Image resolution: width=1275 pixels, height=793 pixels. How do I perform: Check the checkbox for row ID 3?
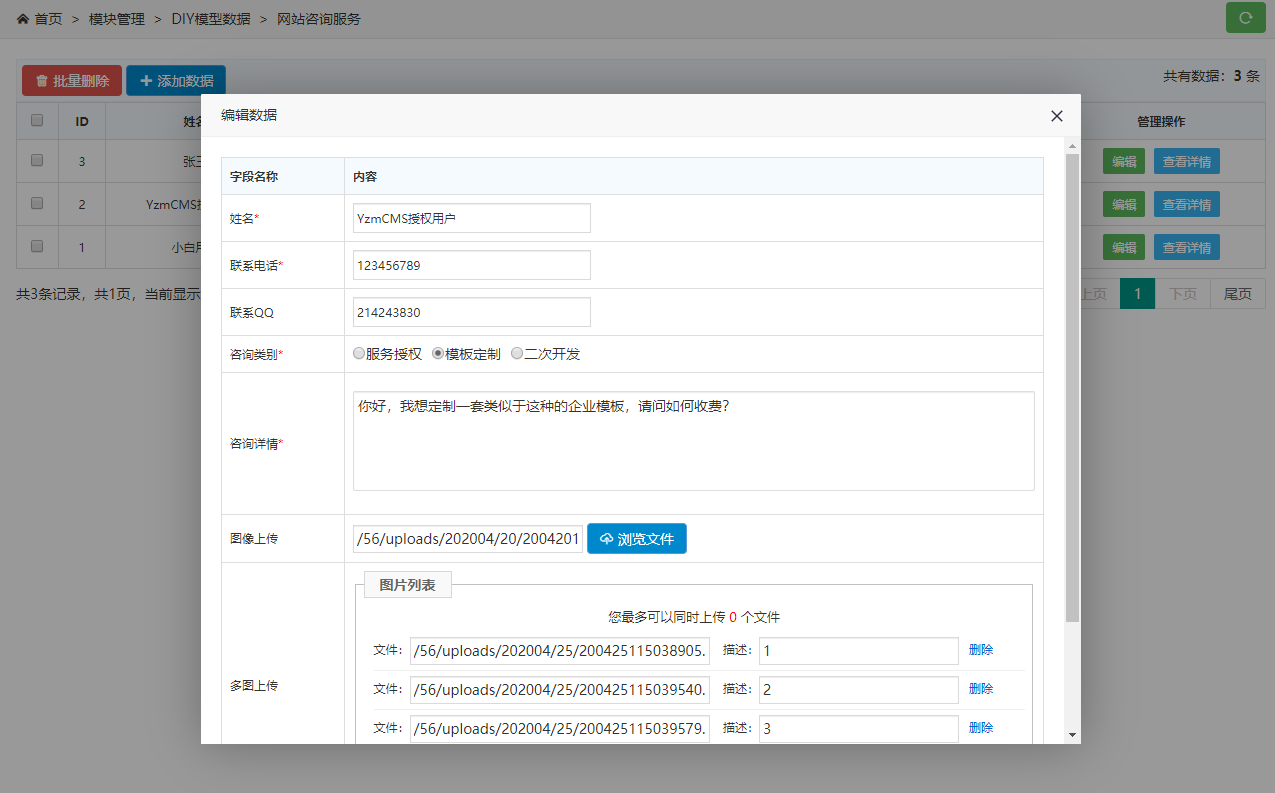[37, 160]
